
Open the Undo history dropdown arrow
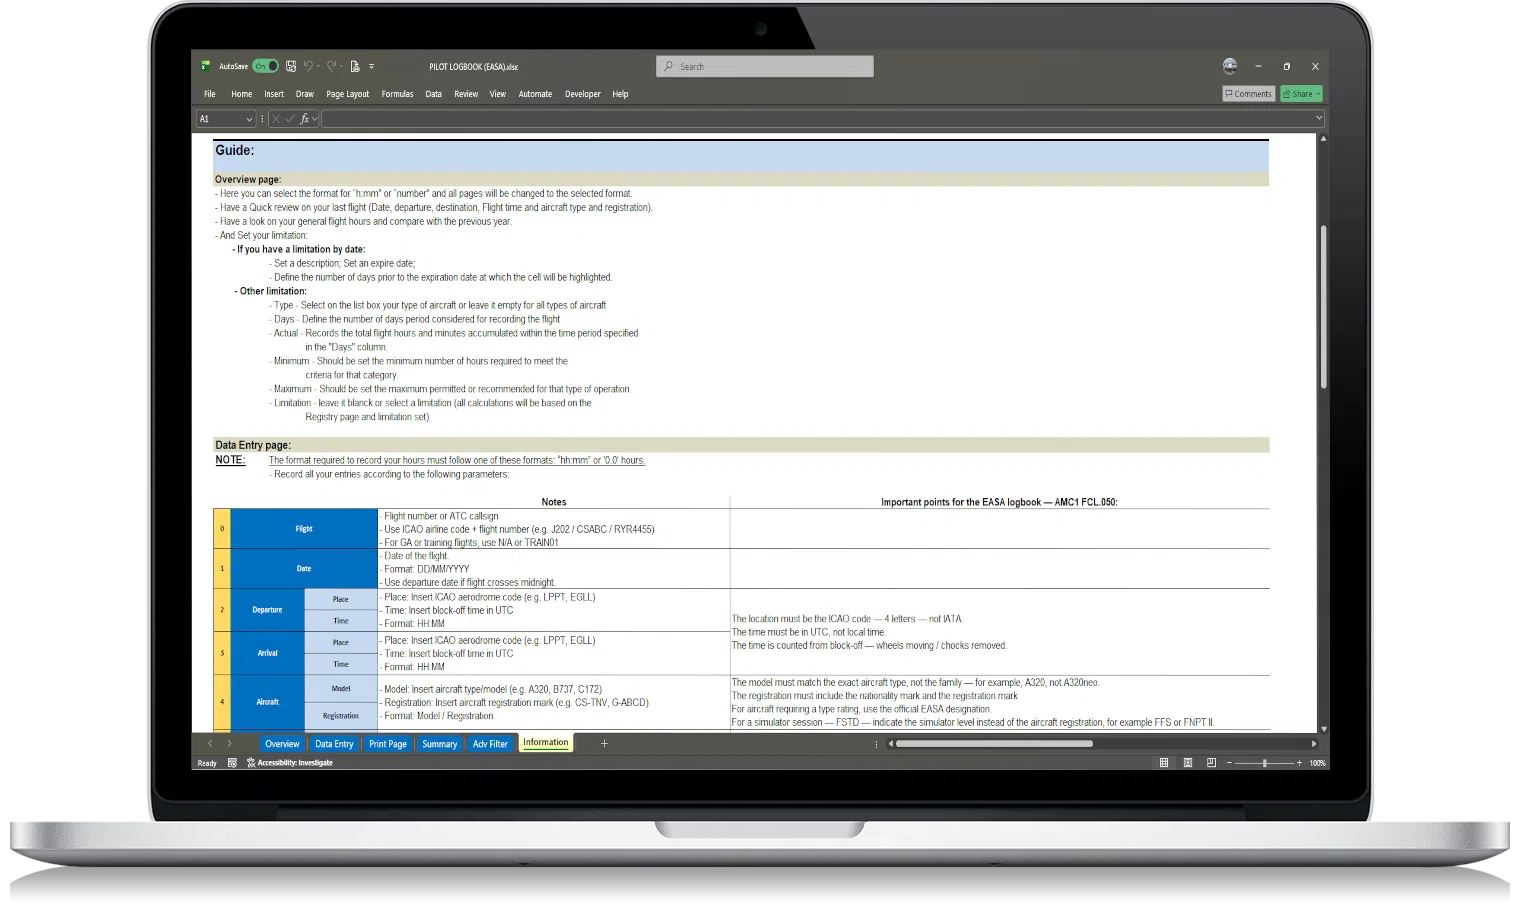[x=318, y=66]
